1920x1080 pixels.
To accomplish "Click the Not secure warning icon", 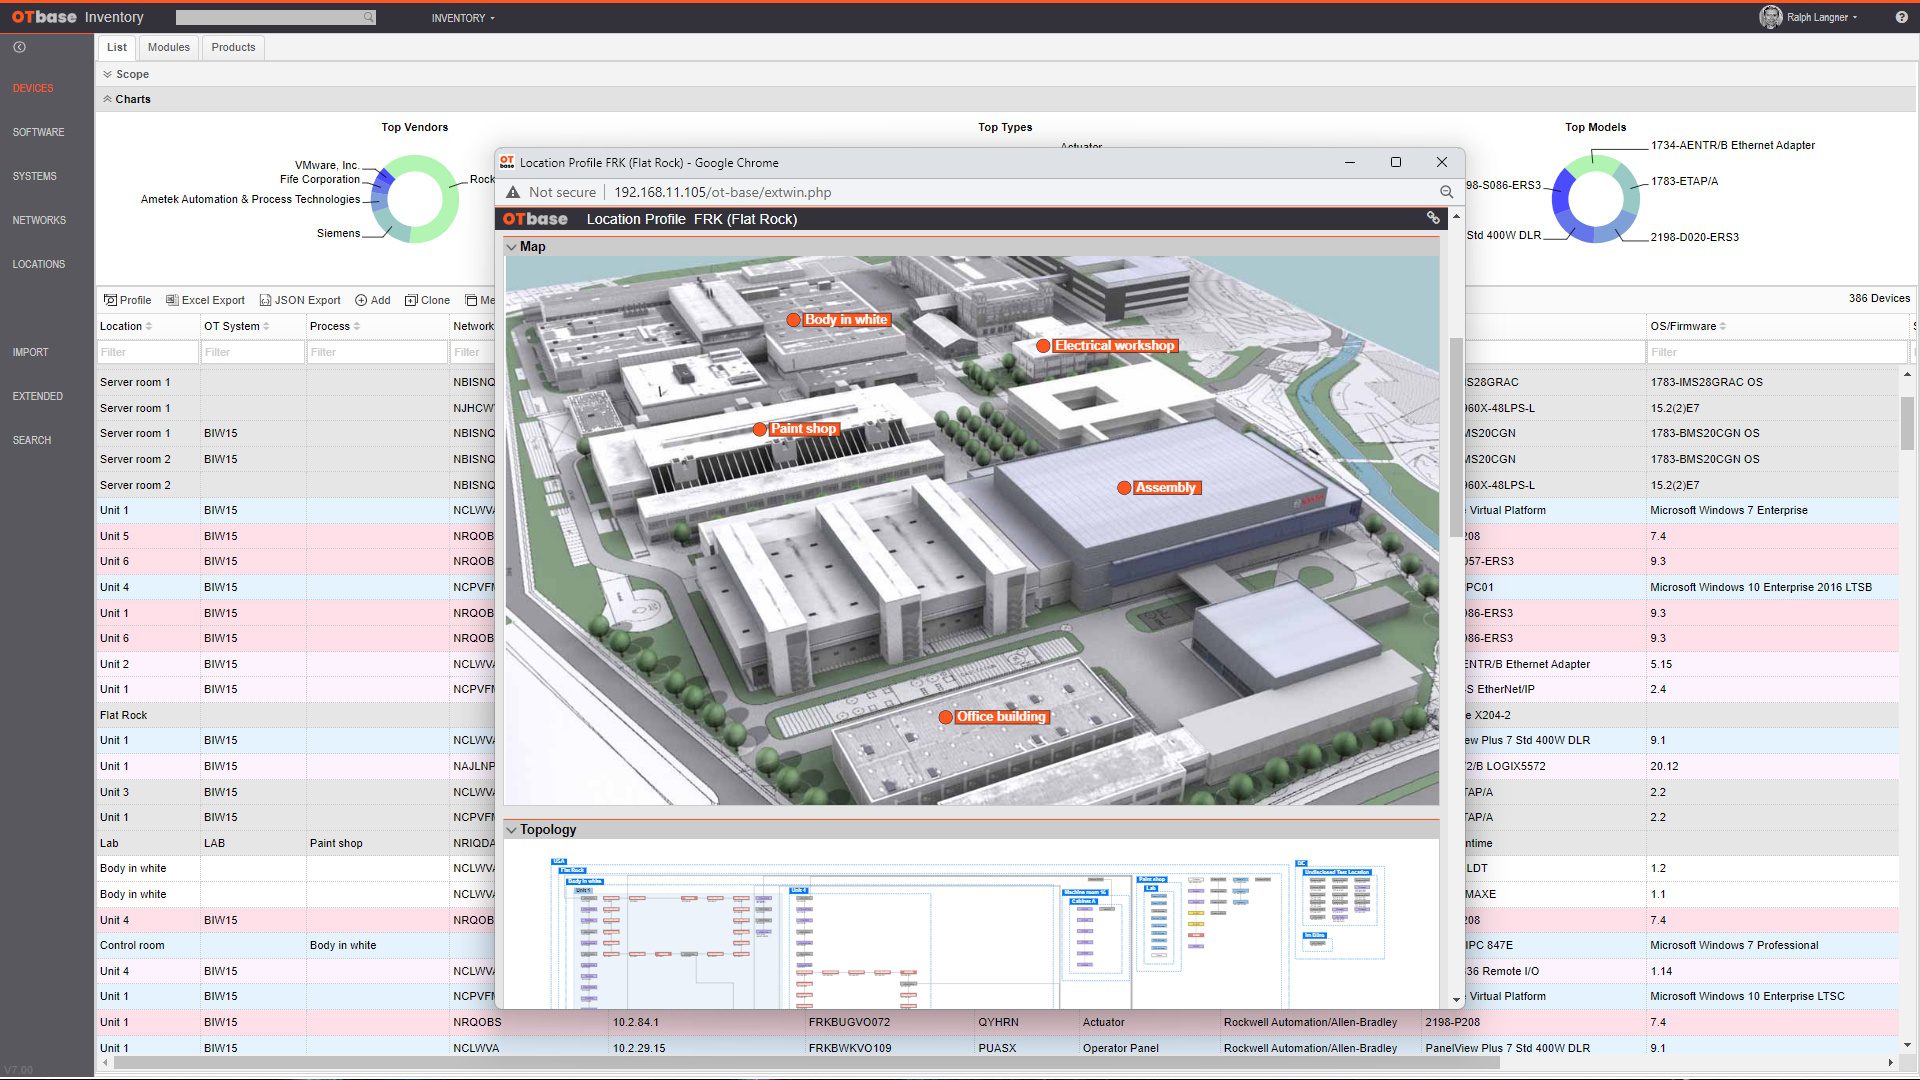I will click(x=513, y=192).
